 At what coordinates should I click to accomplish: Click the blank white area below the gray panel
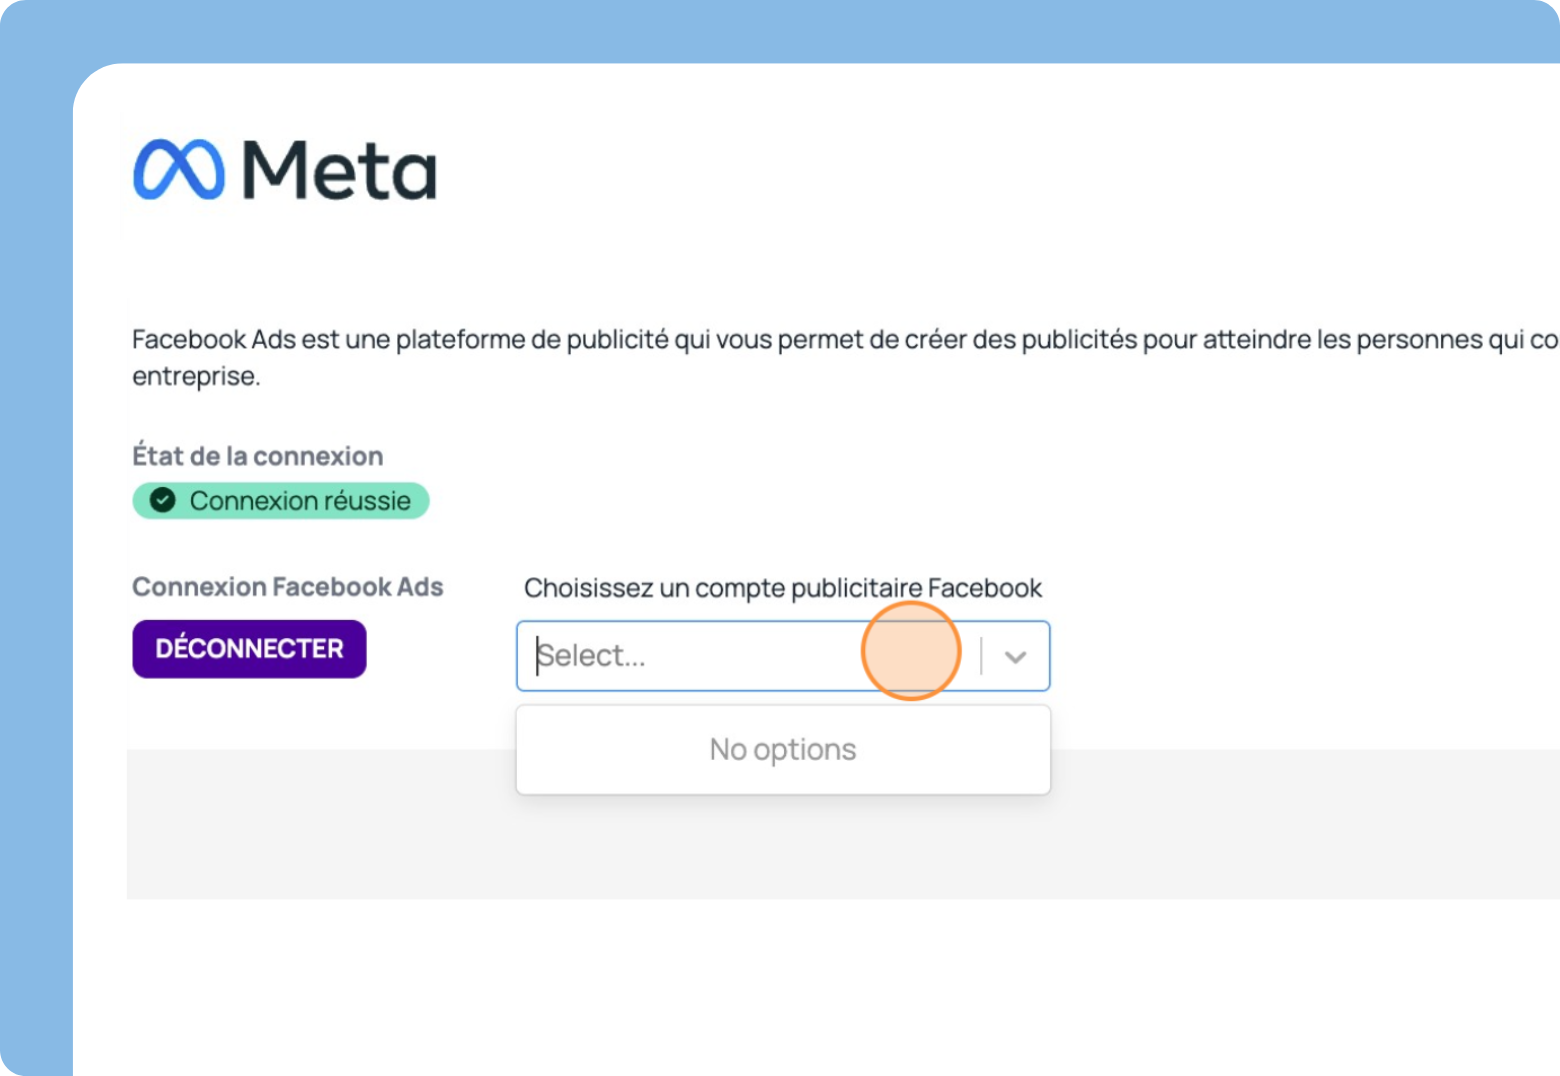click(816, 987)
